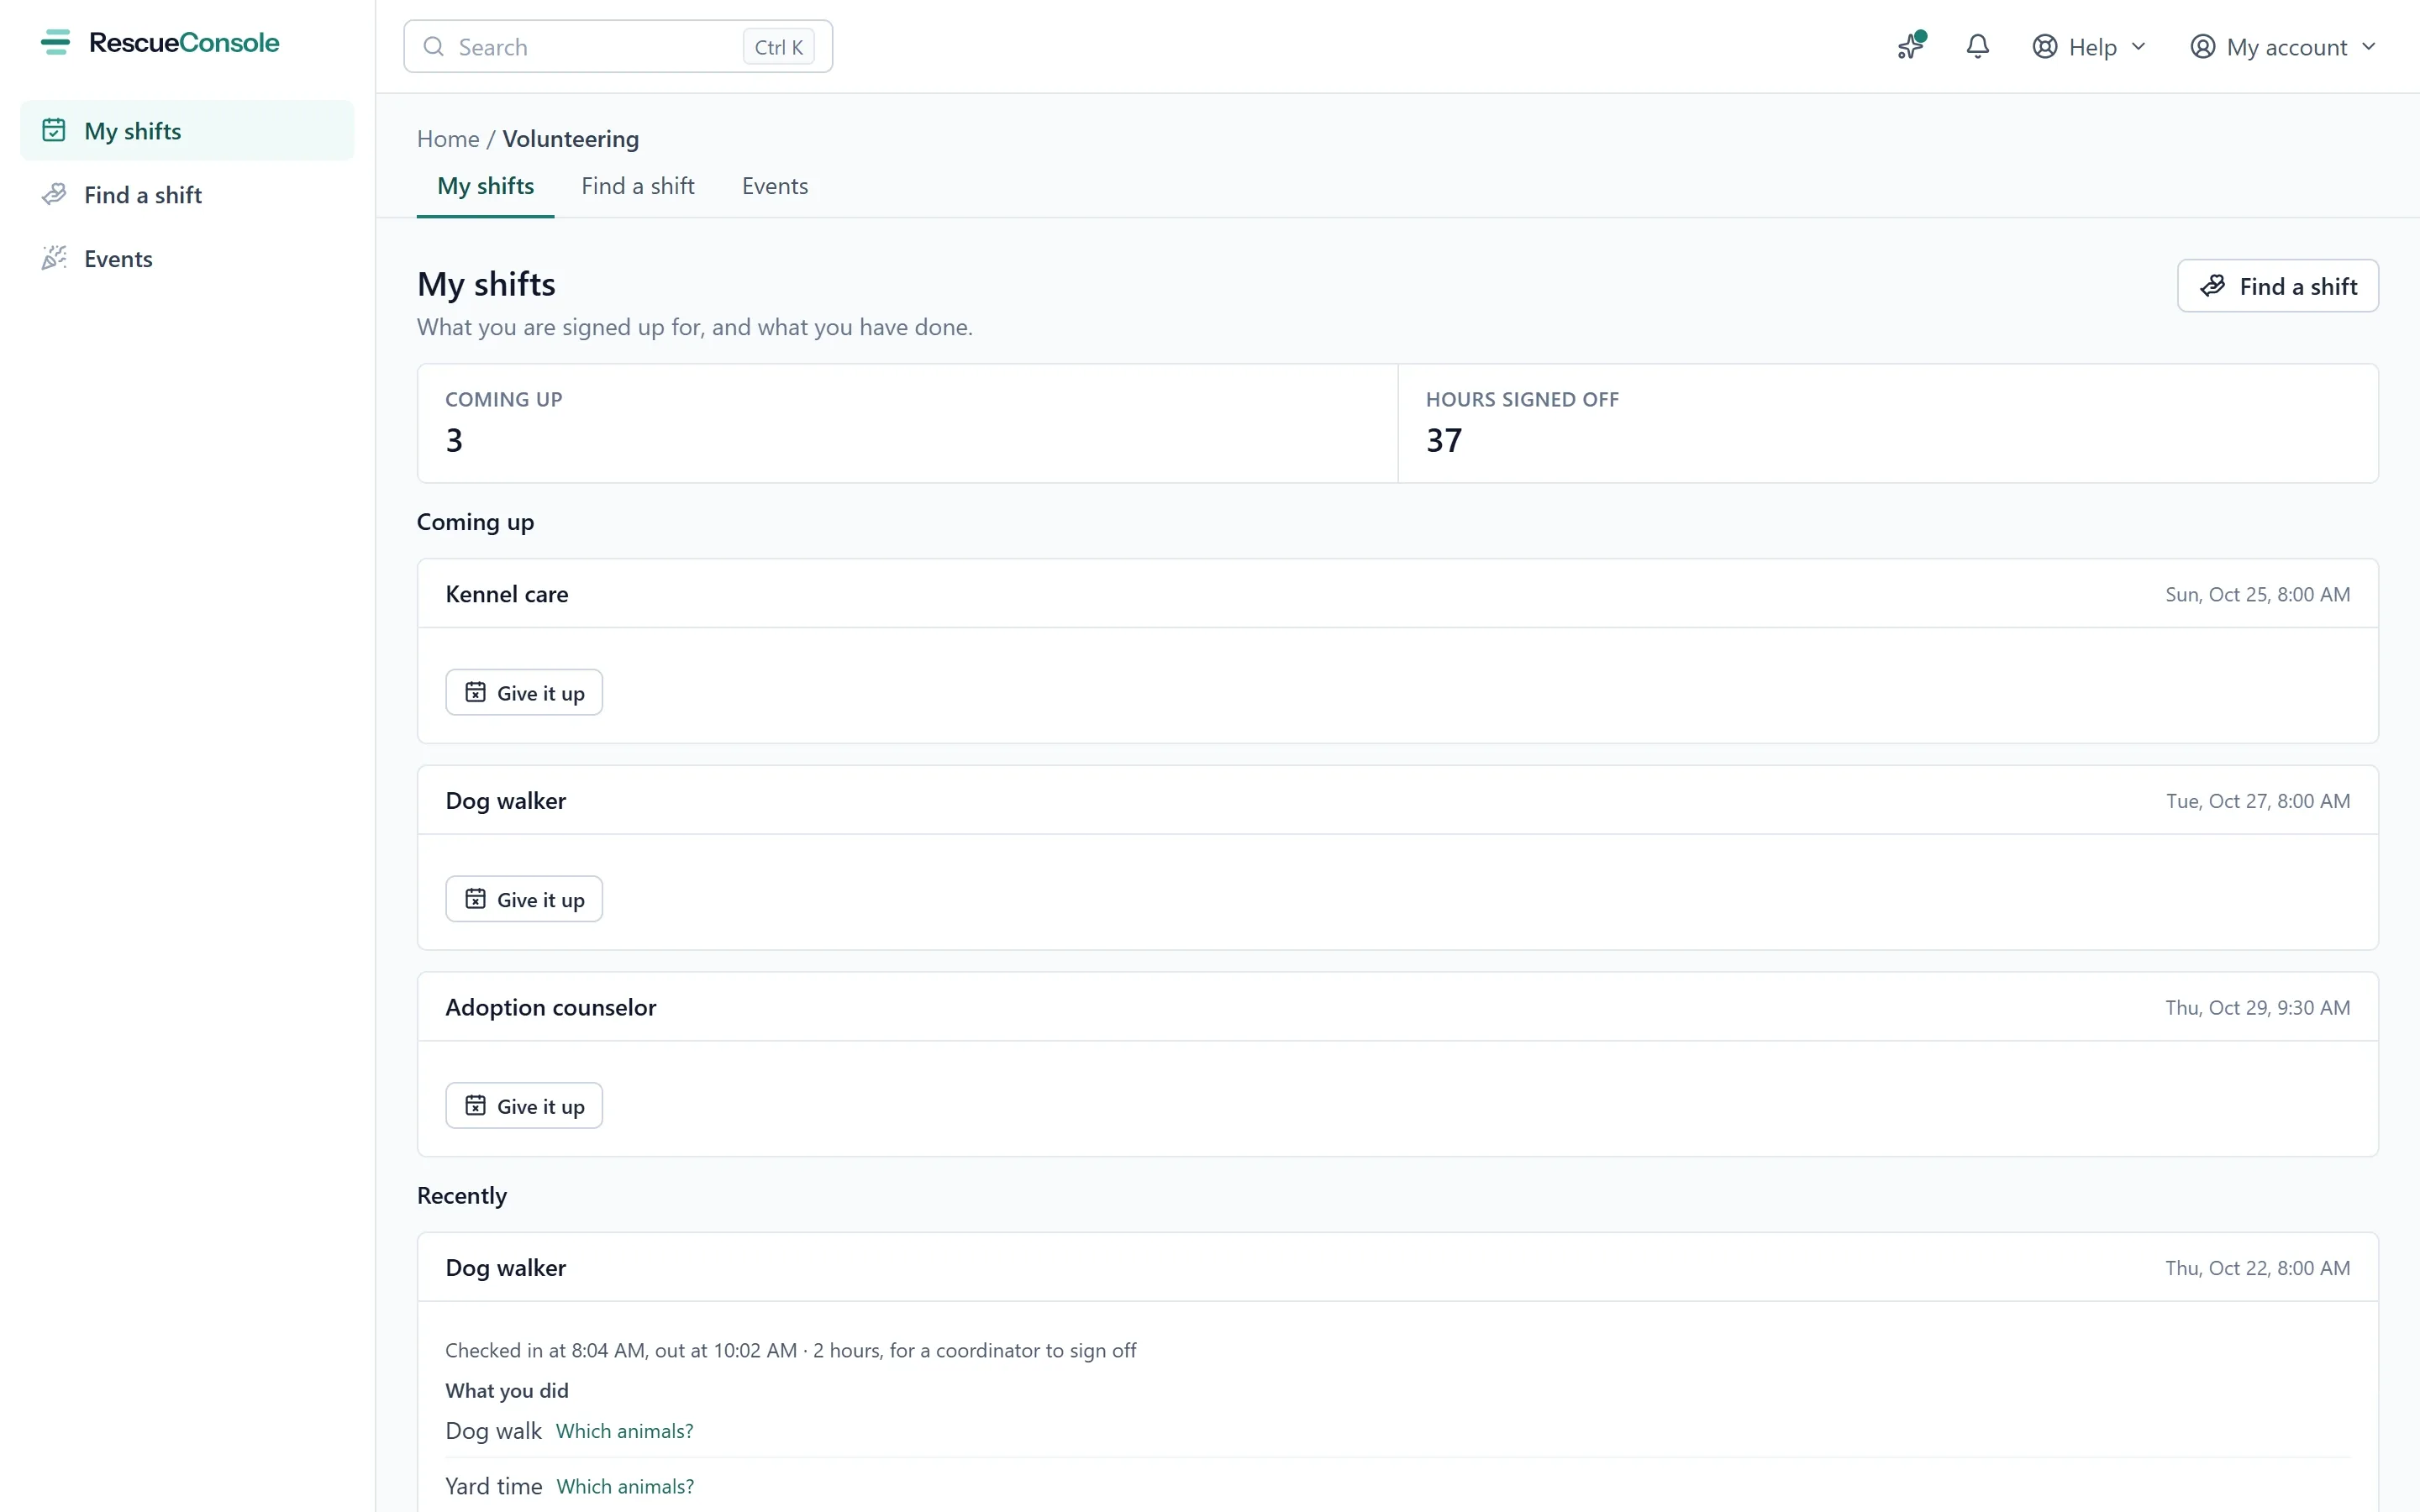Focus the Search input field
2420x1512 pixels.
pyautogui.click(x=618, y=47)
